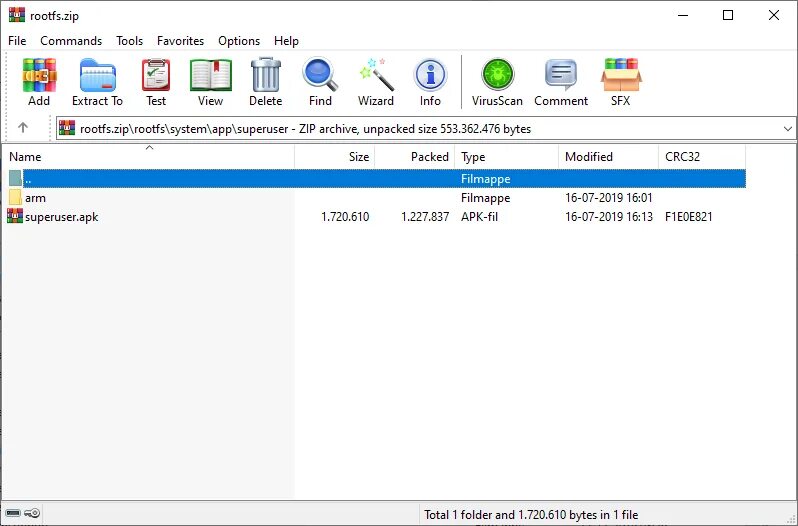Viewport: 798px width, 526px height.
Task: Minimize the rootfs.zip window
Action: [682, 15]
